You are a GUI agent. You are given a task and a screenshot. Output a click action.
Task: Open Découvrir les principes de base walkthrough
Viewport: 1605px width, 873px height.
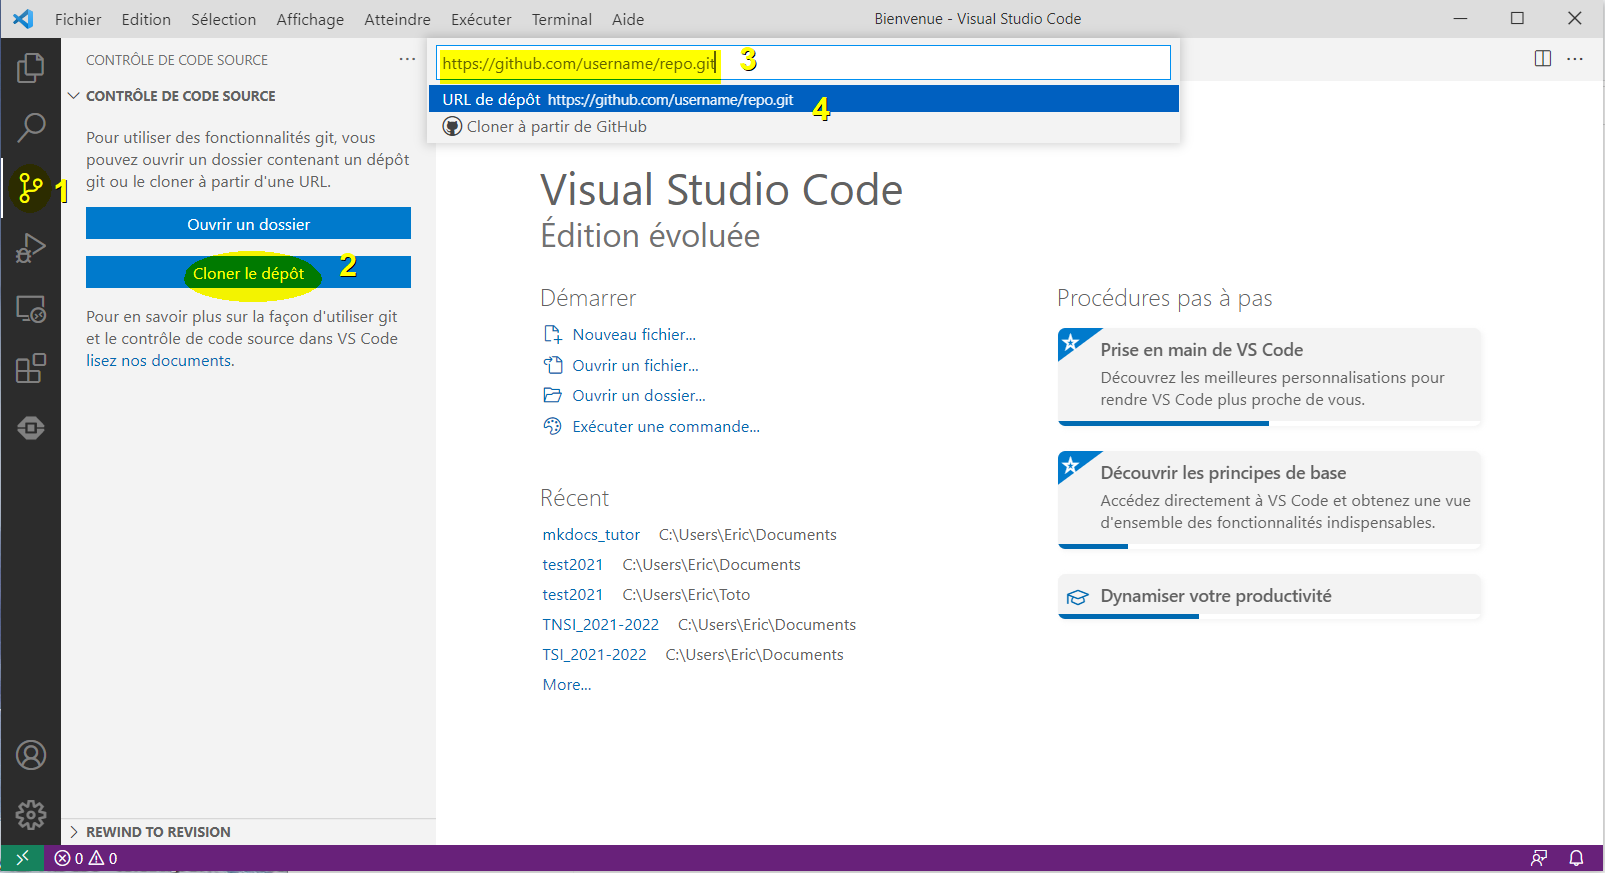(x=1269, y=499)
